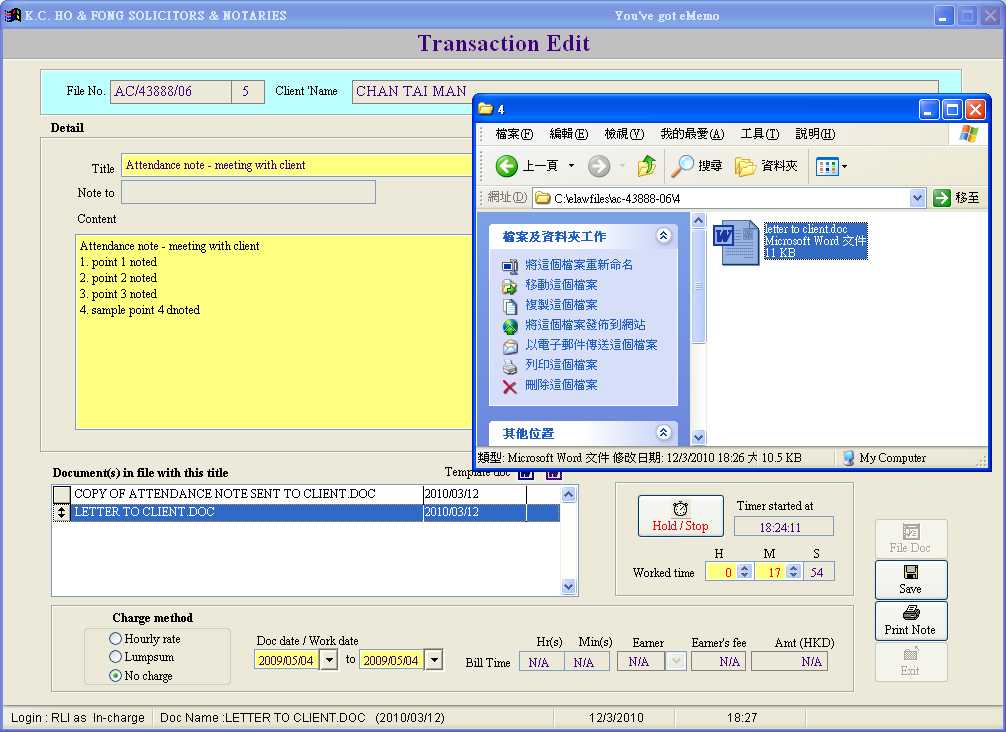This screenshot has height=732, width=1006.
Task: Open the Views button dropdown in Explorer
Action: click(844, 167)
